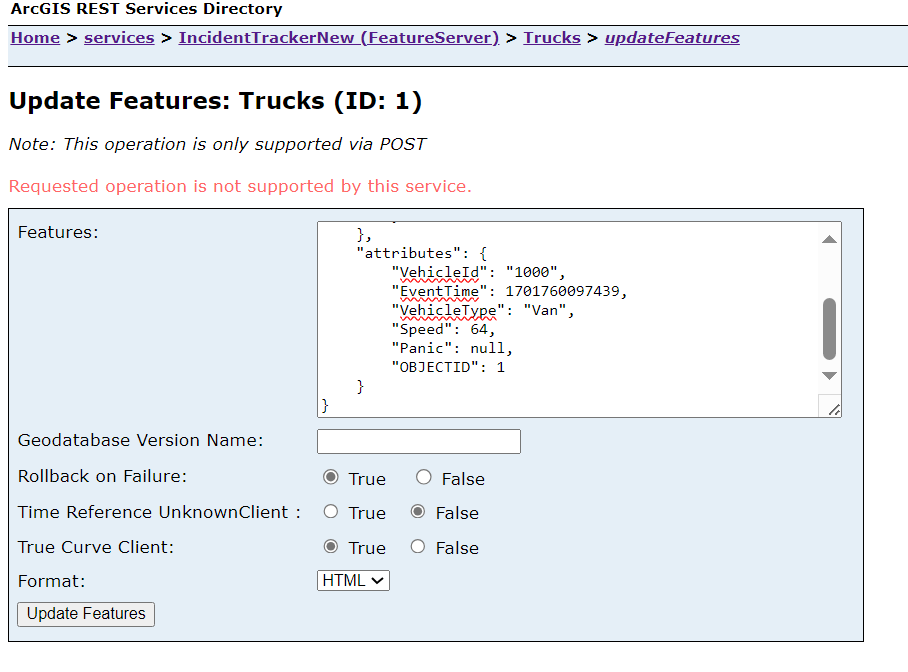Click the "VehicleType": "Van" line

pyautogui.click(x=483, y=311)
